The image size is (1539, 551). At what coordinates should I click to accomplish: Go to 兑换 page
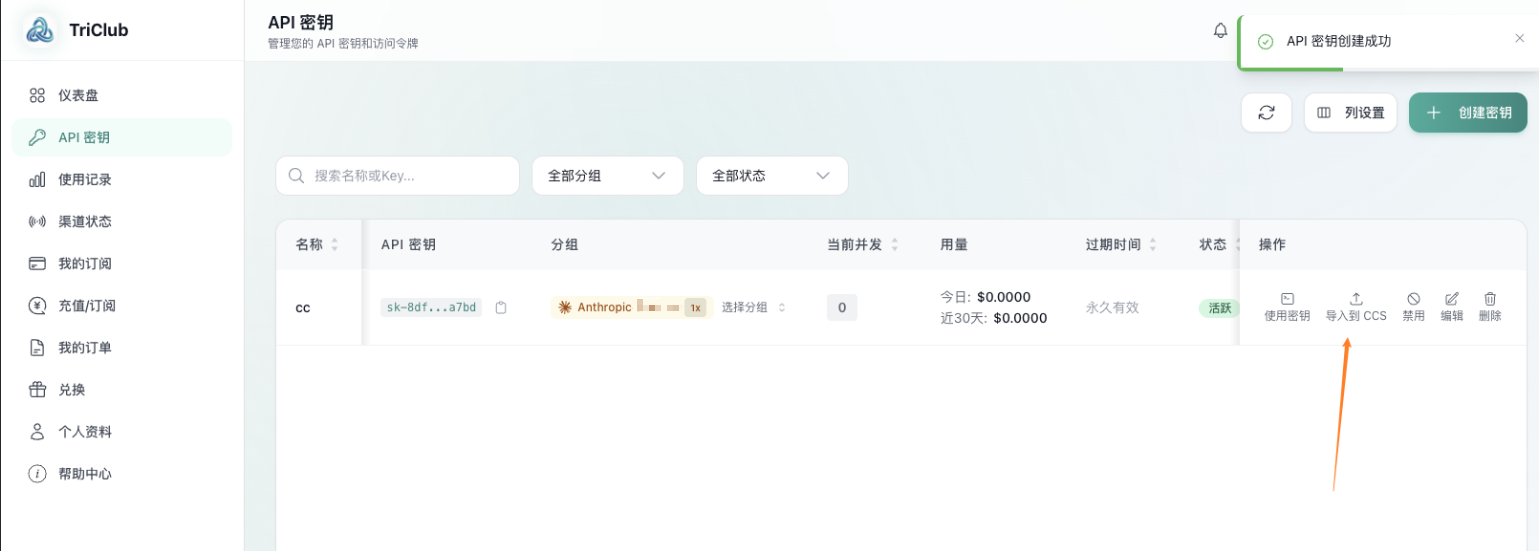click(x=122, y=390)
